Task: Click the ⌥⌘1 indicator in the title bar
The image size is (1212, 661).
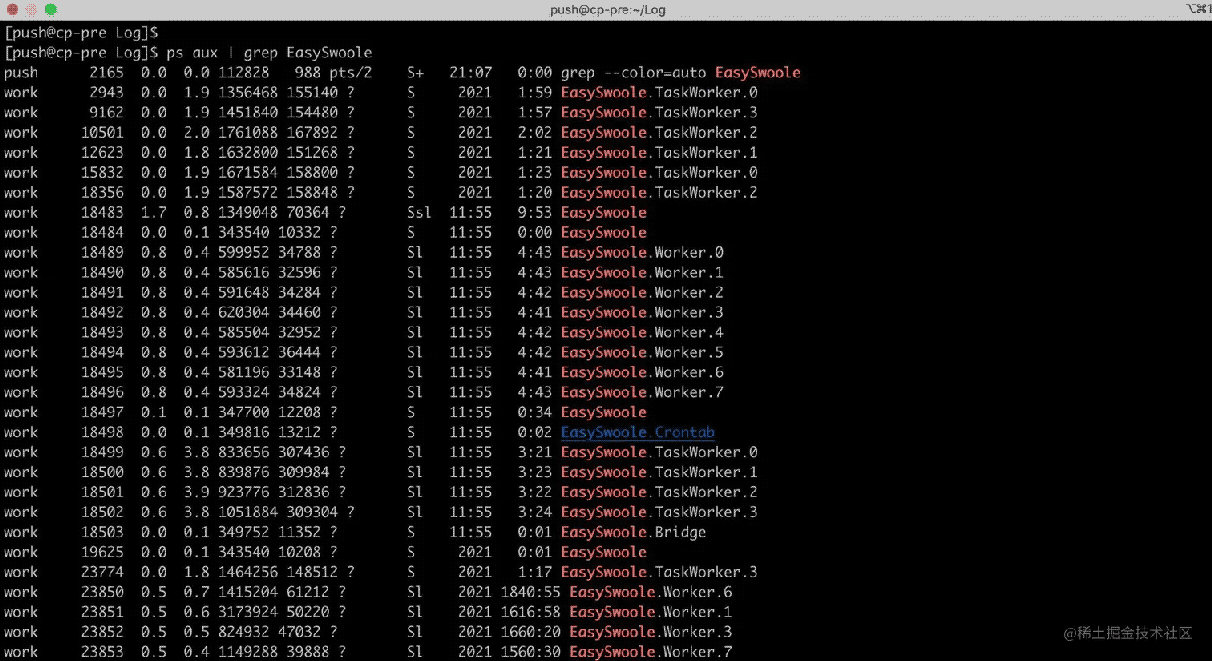Action: [x=1198, y=10]
